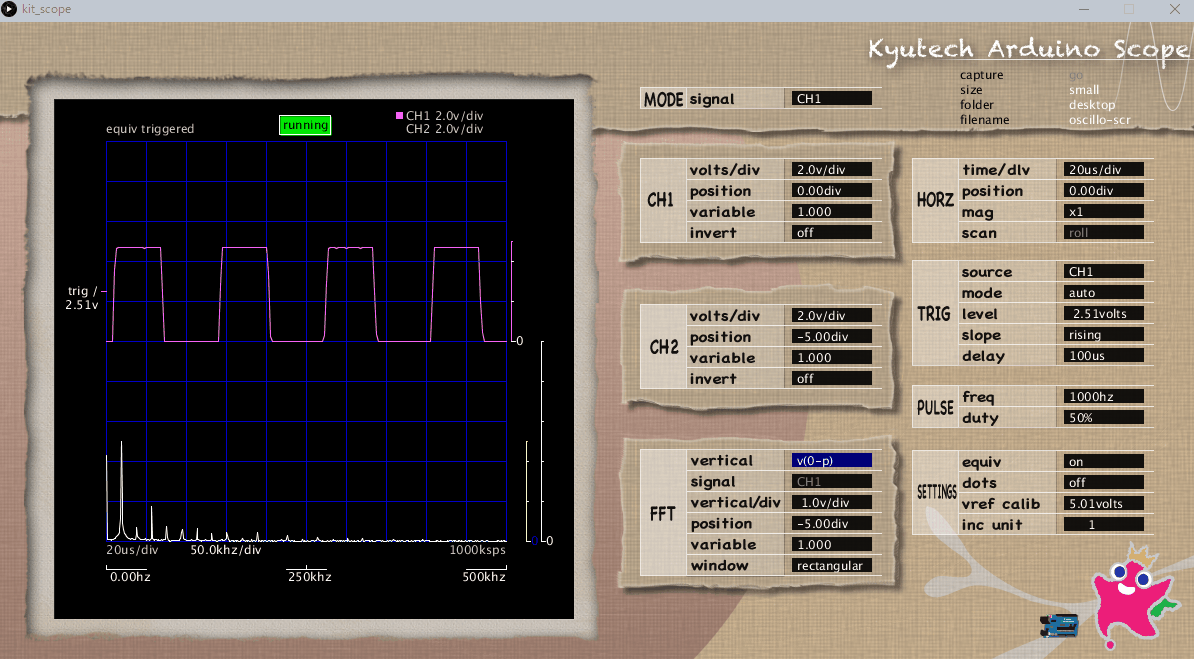Change HORZ time/div 20us/div value
Screen dimensions: 1194x659
pyautogui.click(x=1103, y=169)
